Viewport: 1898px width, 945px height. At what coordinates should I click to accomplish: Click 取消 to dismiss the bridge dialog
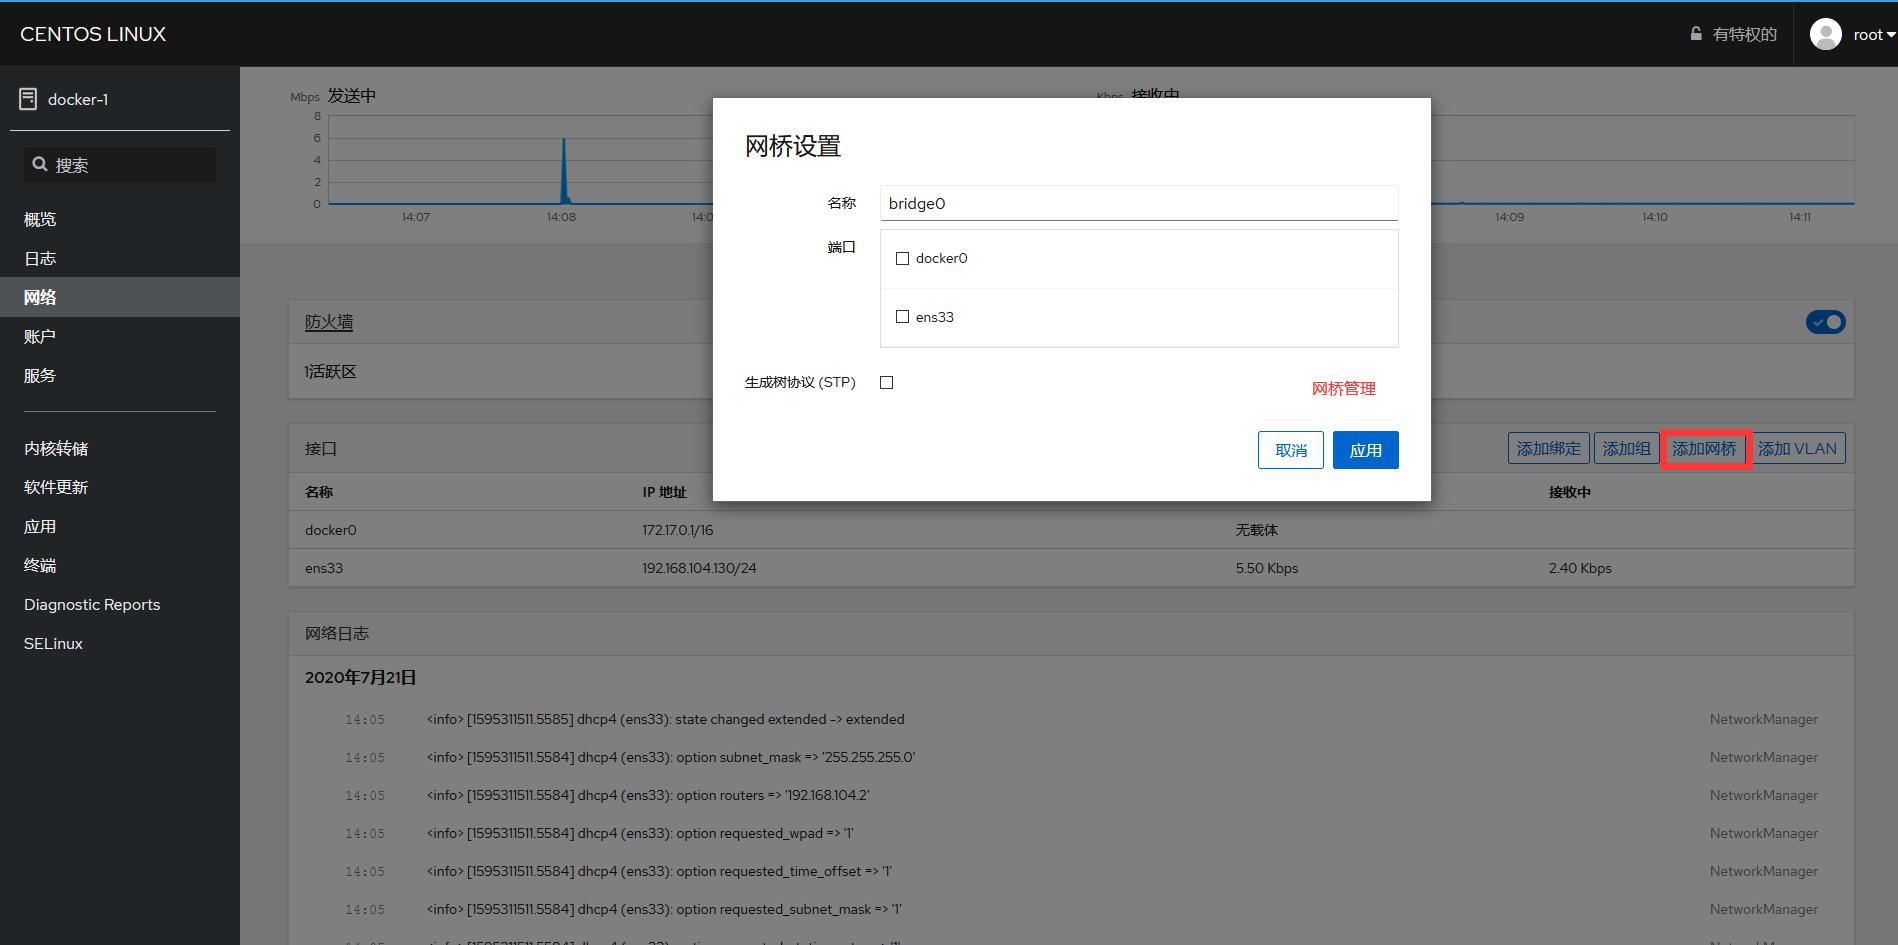pos(1290,449)
